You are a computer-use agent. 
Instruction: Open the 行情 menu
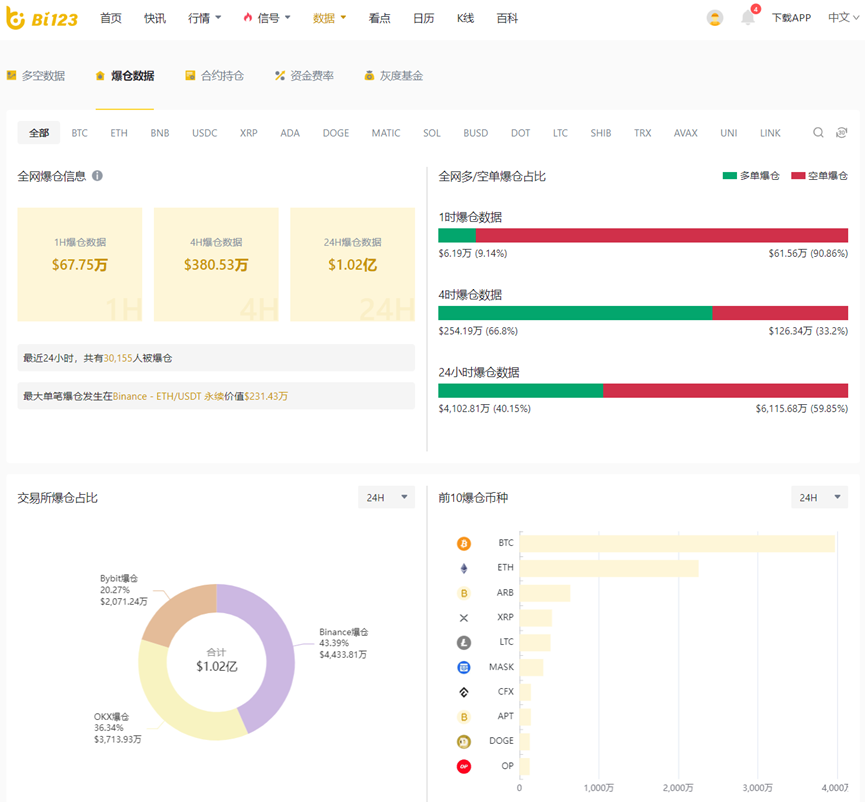tap(204, 18)
